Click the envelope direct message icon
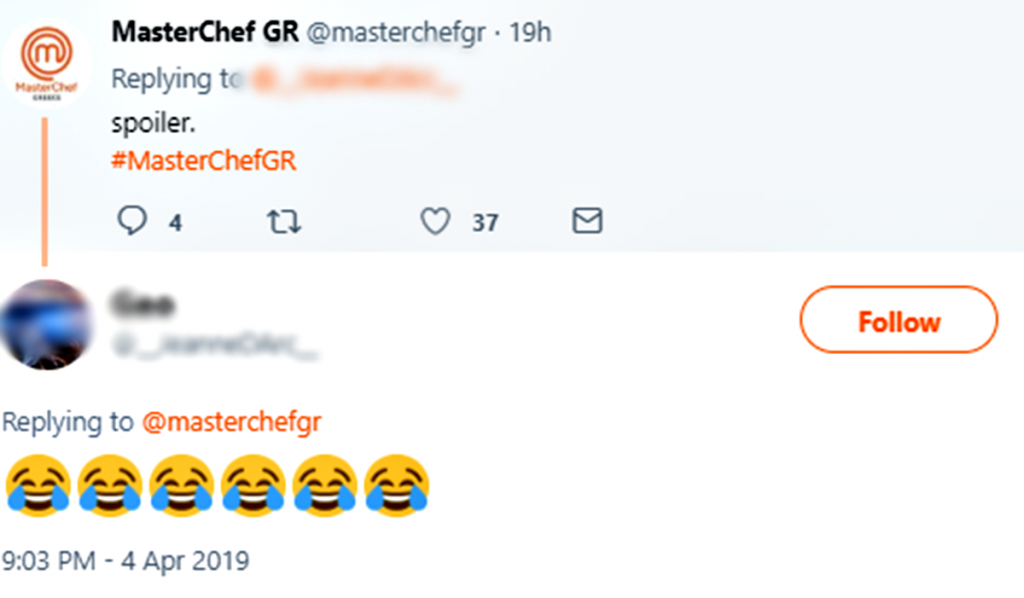 [587, 221]
